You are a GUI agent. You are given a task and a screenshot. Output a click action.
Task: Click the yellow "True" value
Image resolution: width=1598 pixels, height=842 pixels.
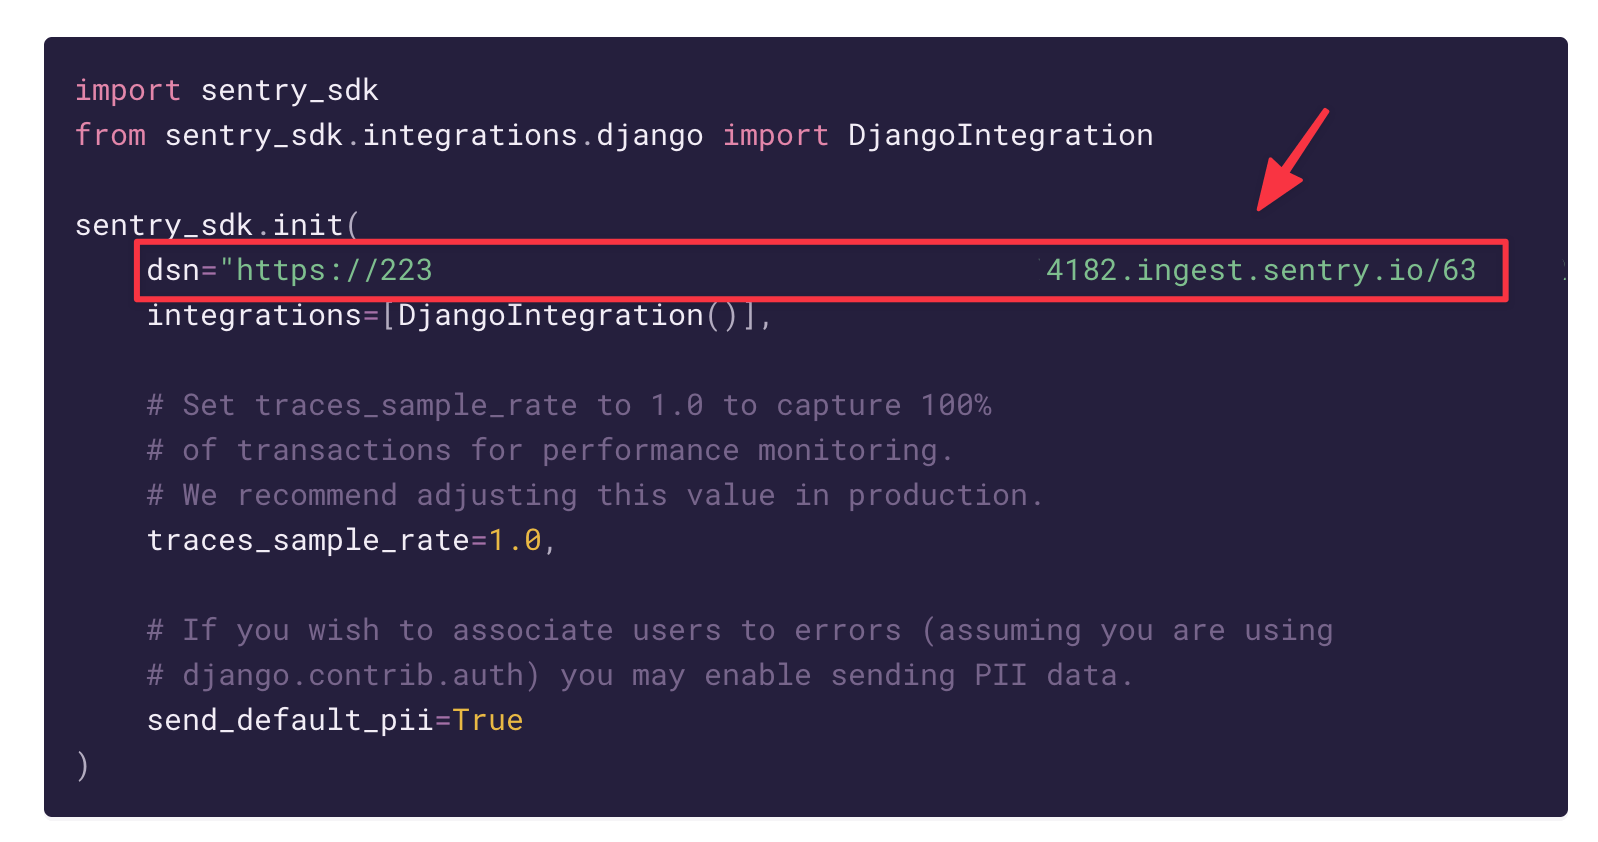point(488,720)
